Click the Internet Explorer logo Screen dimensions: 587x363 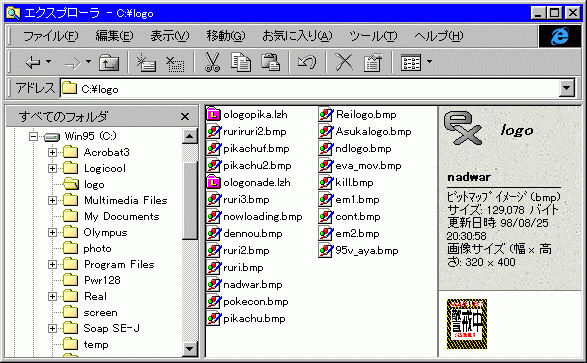click(x=560, y=36)
